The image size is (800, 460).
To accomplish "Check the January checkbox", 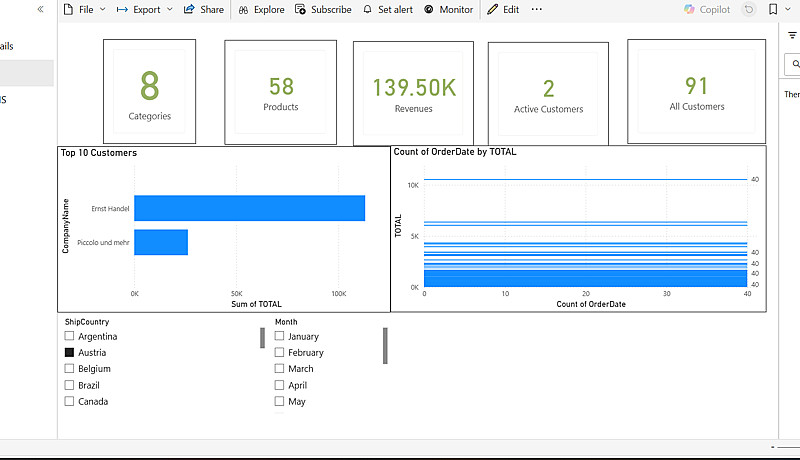I will [x=279, y=336].
